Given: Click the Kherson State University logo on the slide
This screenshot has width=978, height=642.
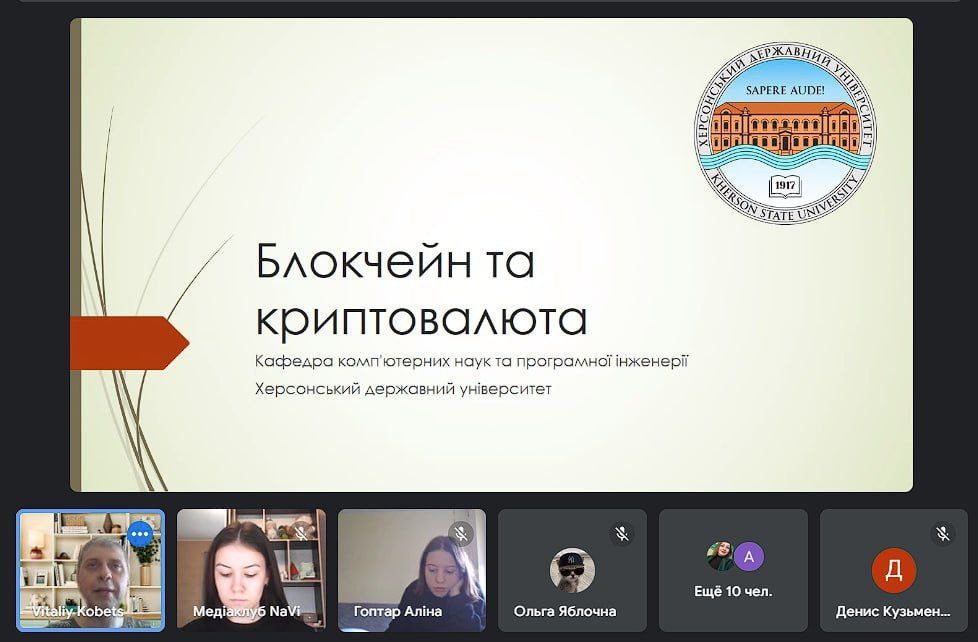Looking at the screenshot, I should [x=785, y=133].
